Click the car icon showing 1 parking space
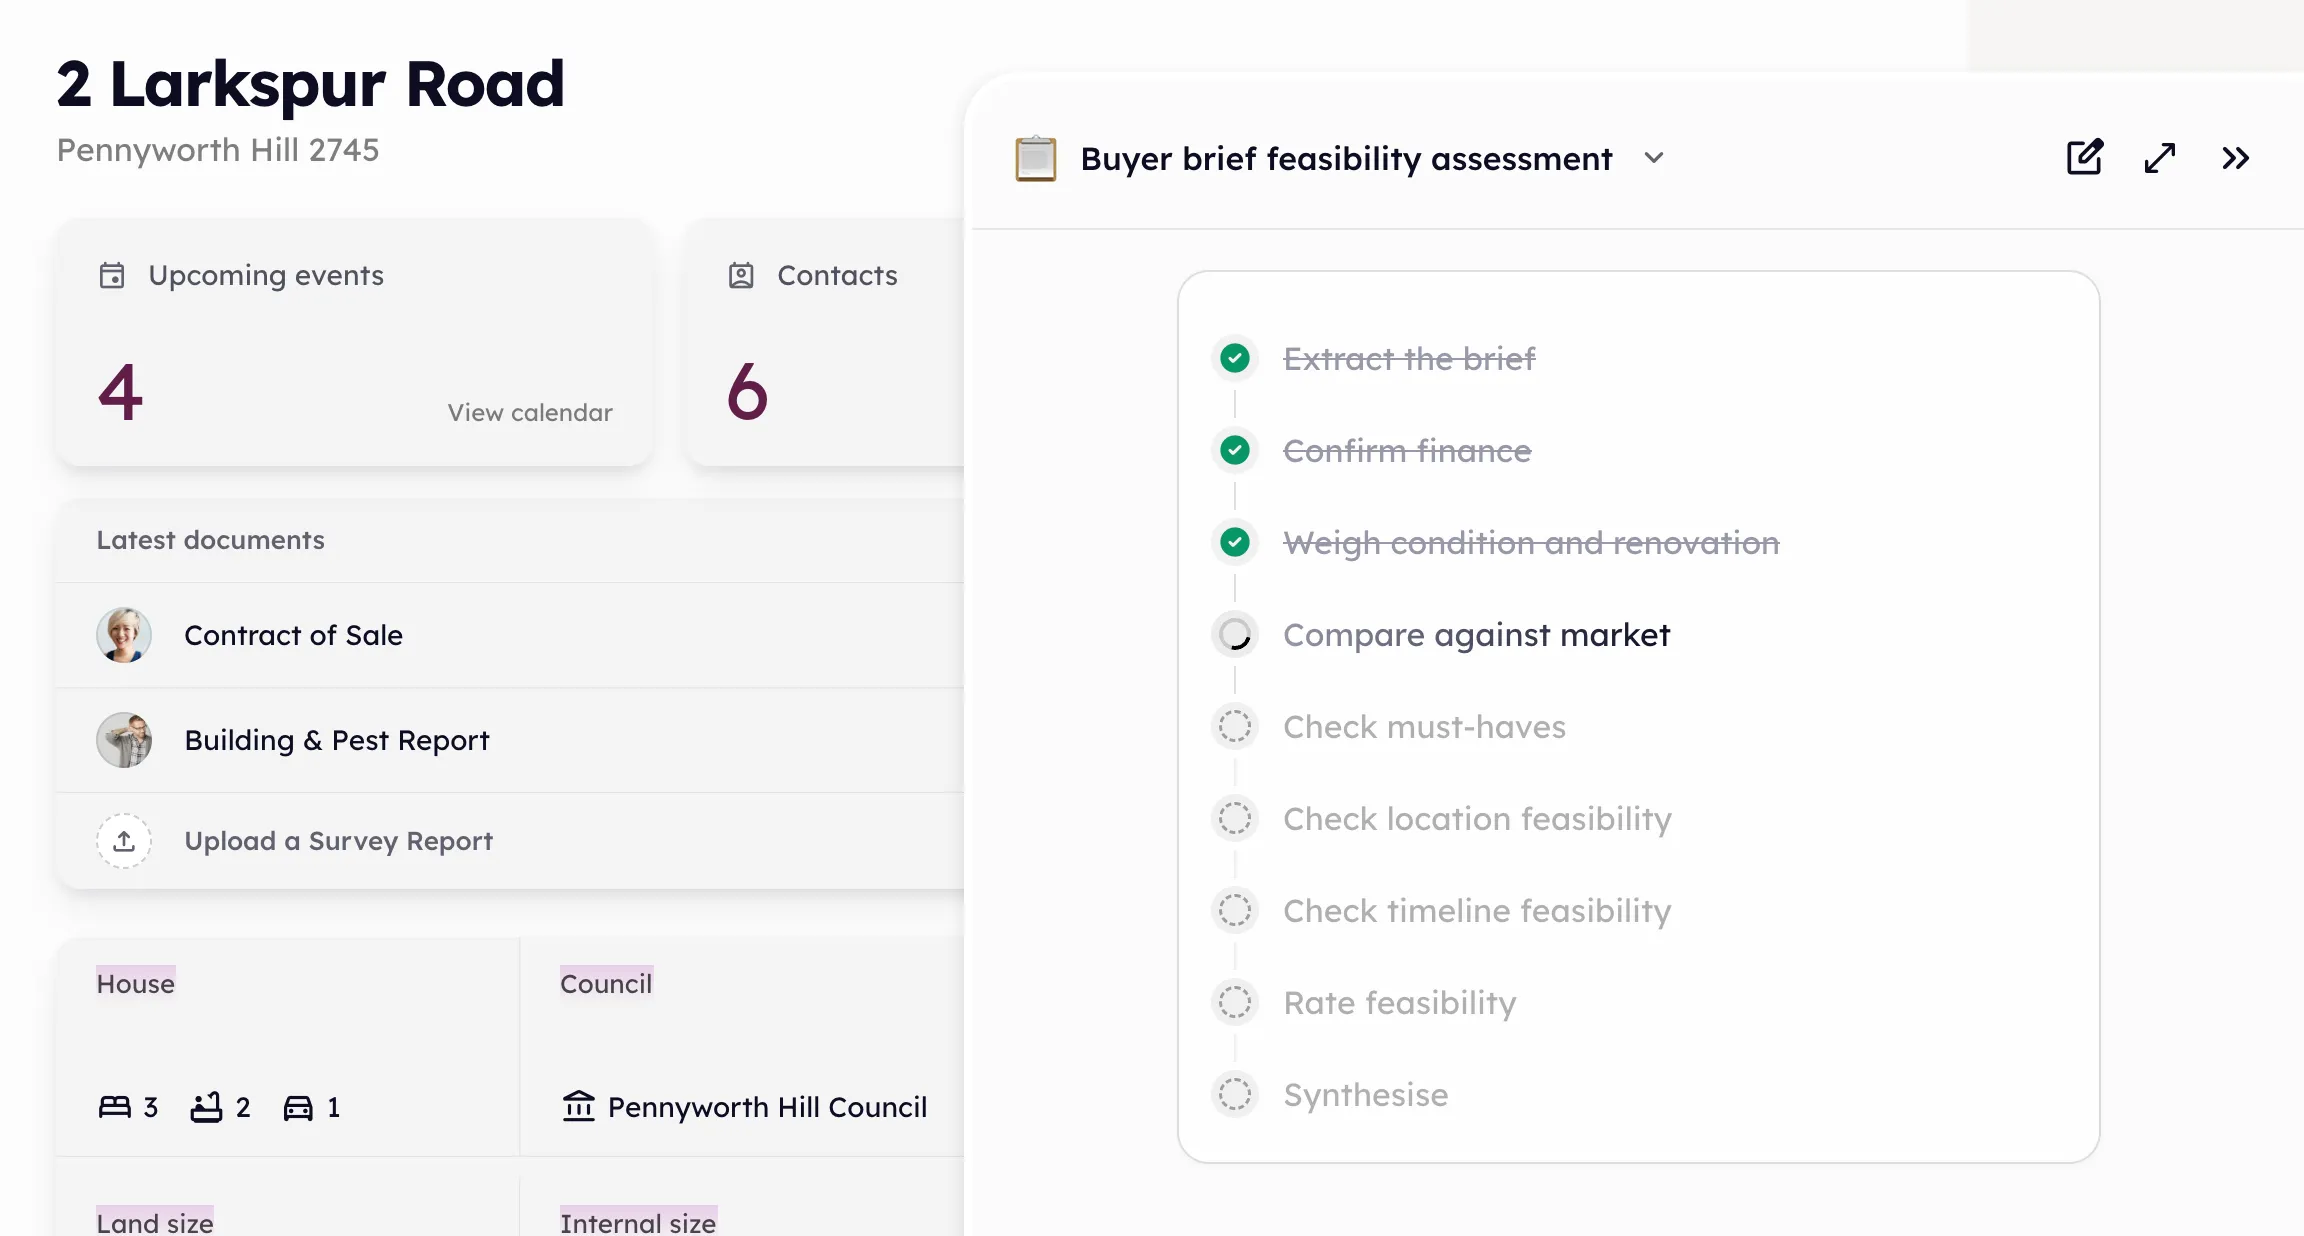Viewport: 2304px width, 1236px height. pyautogui.click(x=298, y=1107)
